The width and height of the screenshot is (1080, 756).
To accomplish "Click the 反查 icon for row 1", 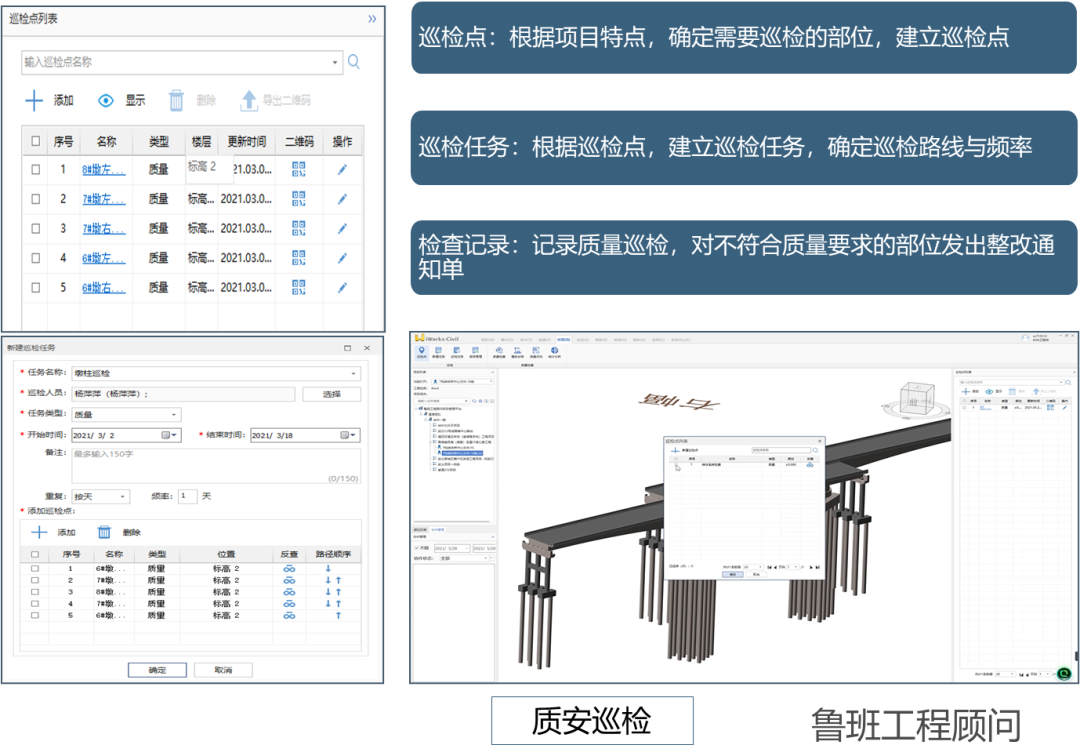I will click(x=289, y=569).
